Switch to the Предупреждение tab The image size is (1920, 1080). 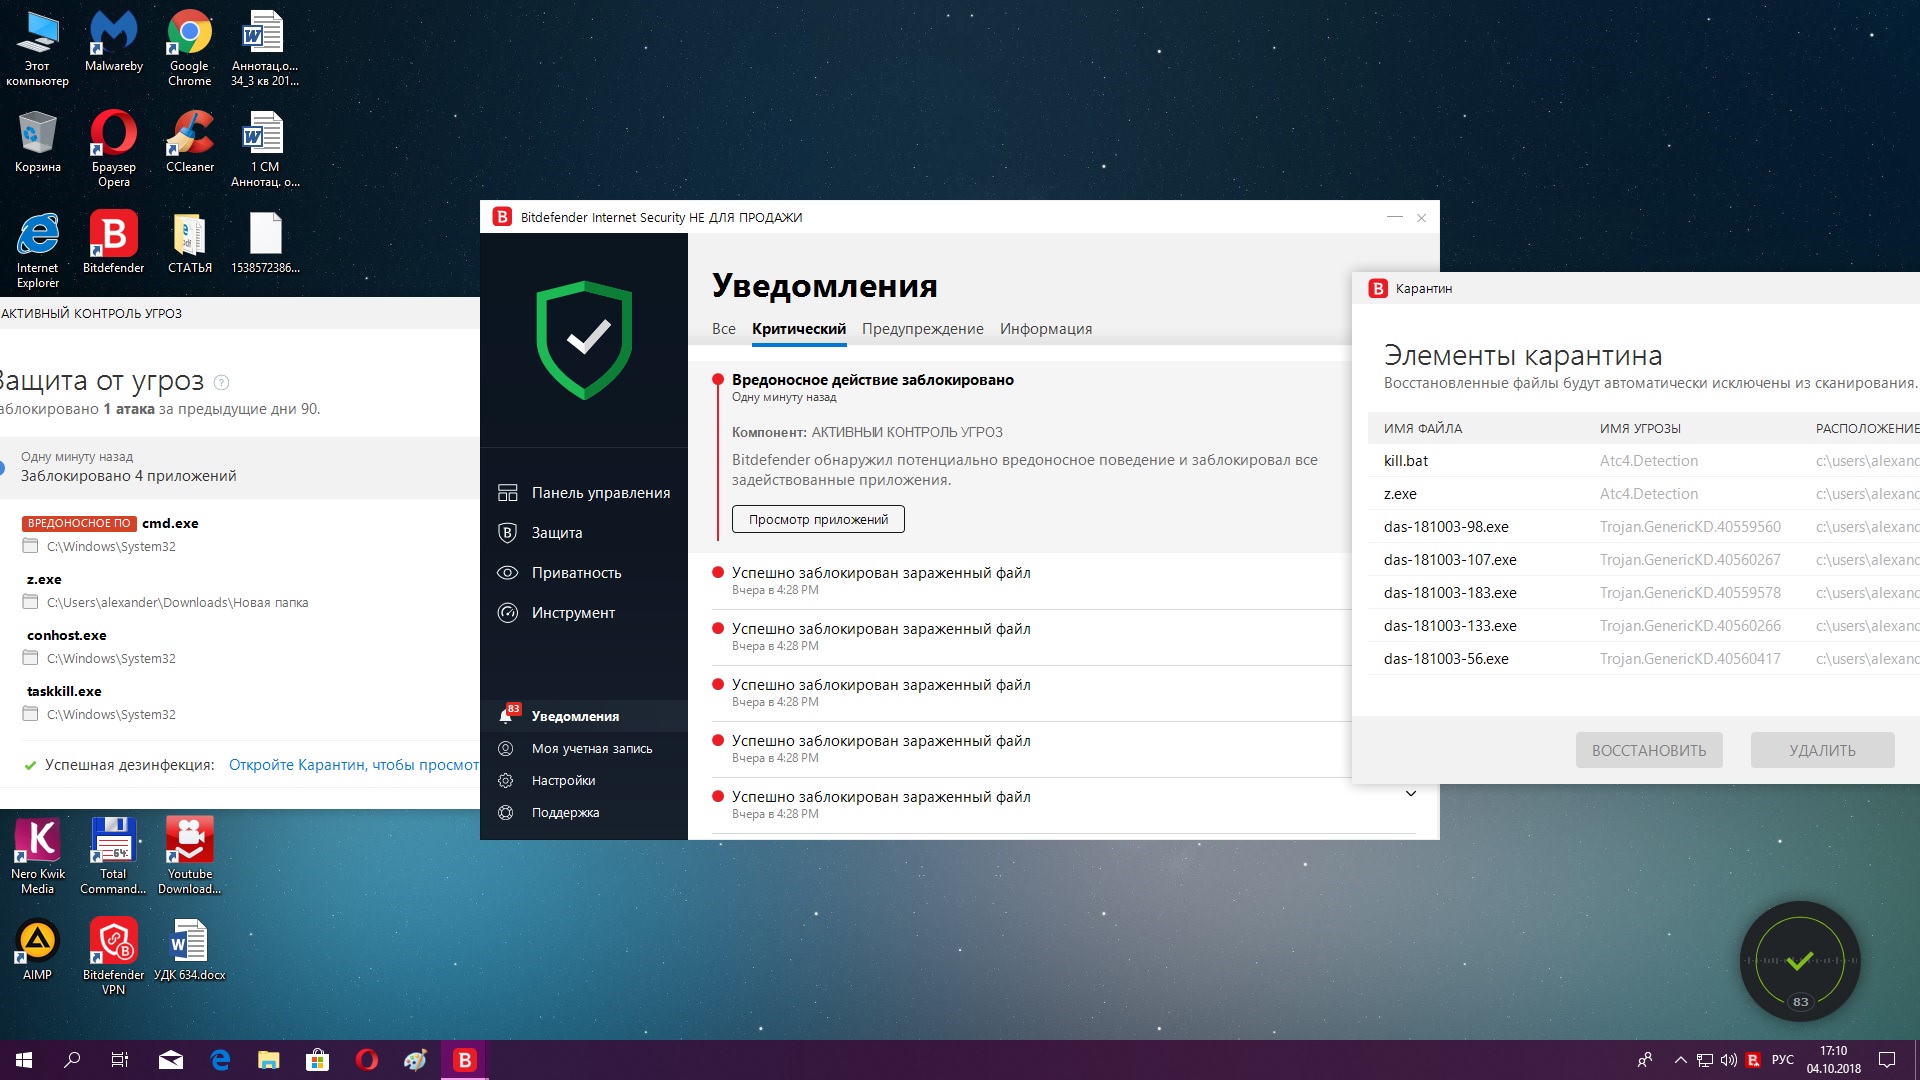[x=923, y=329]
